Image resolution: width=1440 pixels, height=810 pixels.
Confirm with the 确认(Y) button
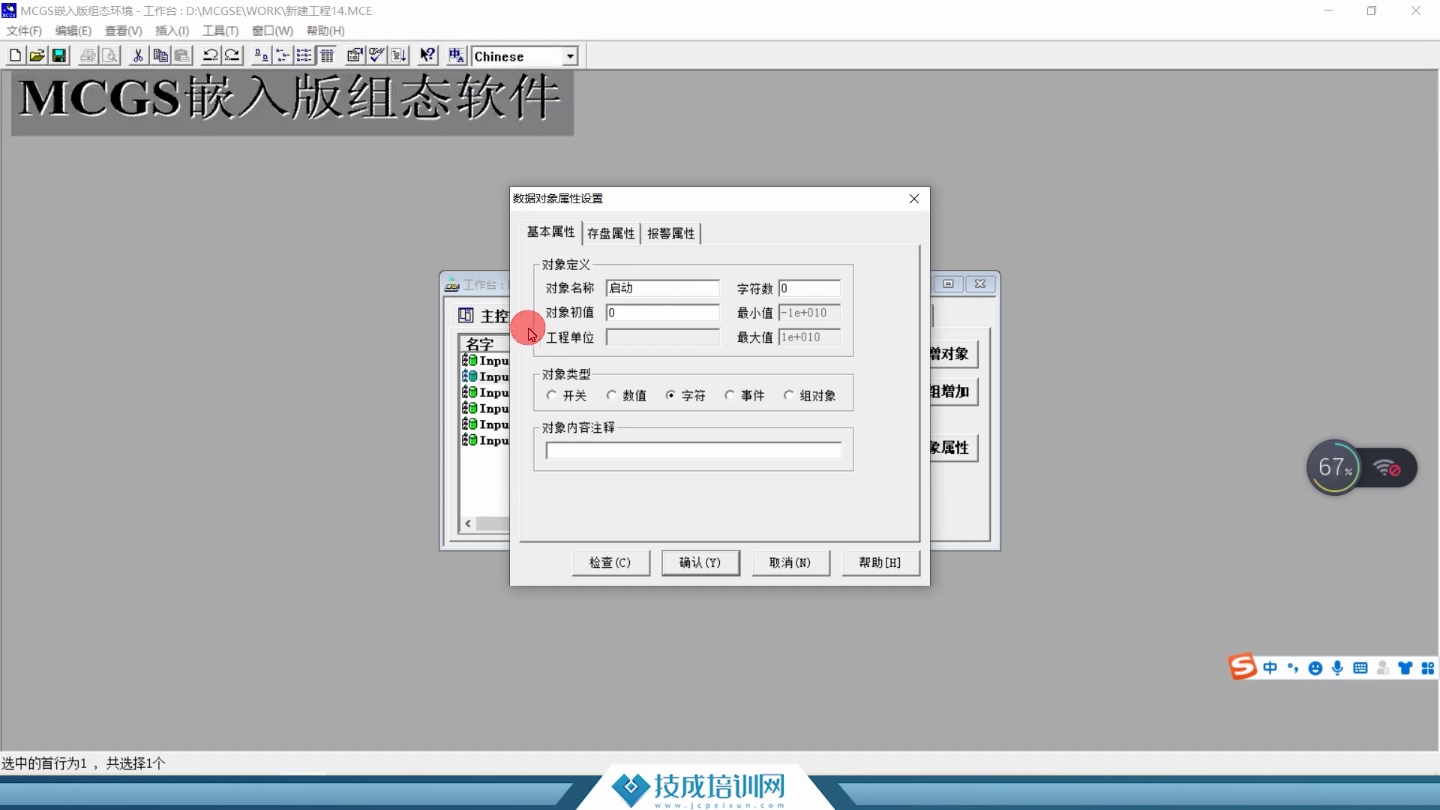[x=700, y=563]
